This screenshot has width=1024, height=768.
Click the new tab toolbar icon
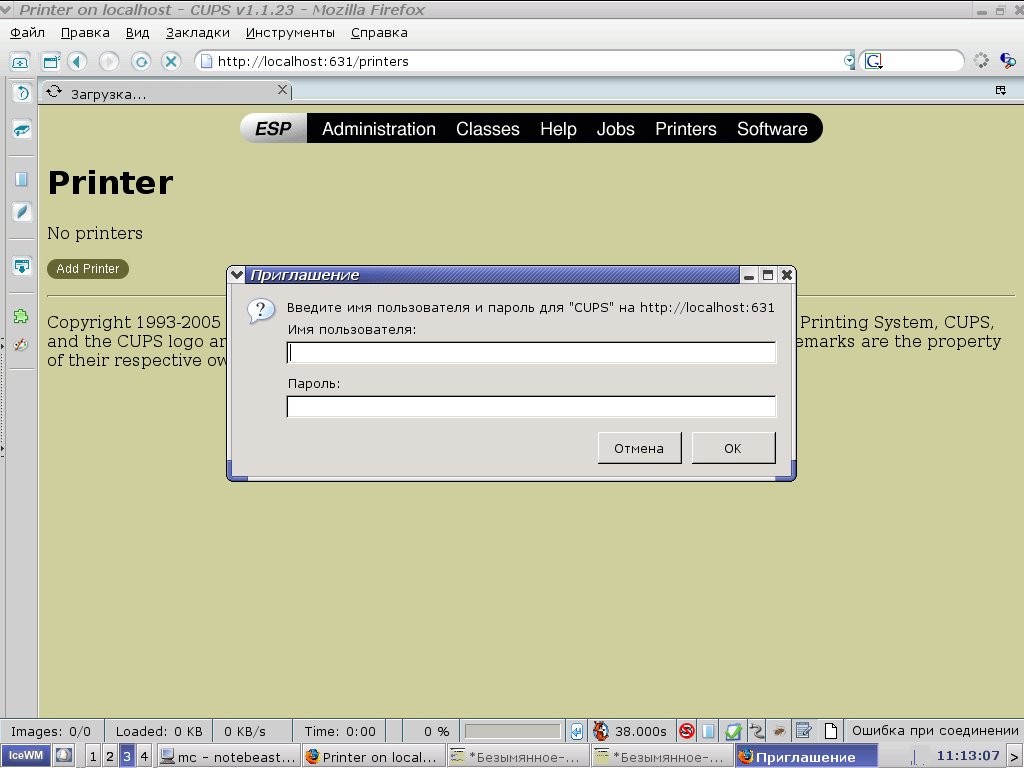(x=20, y=61)
